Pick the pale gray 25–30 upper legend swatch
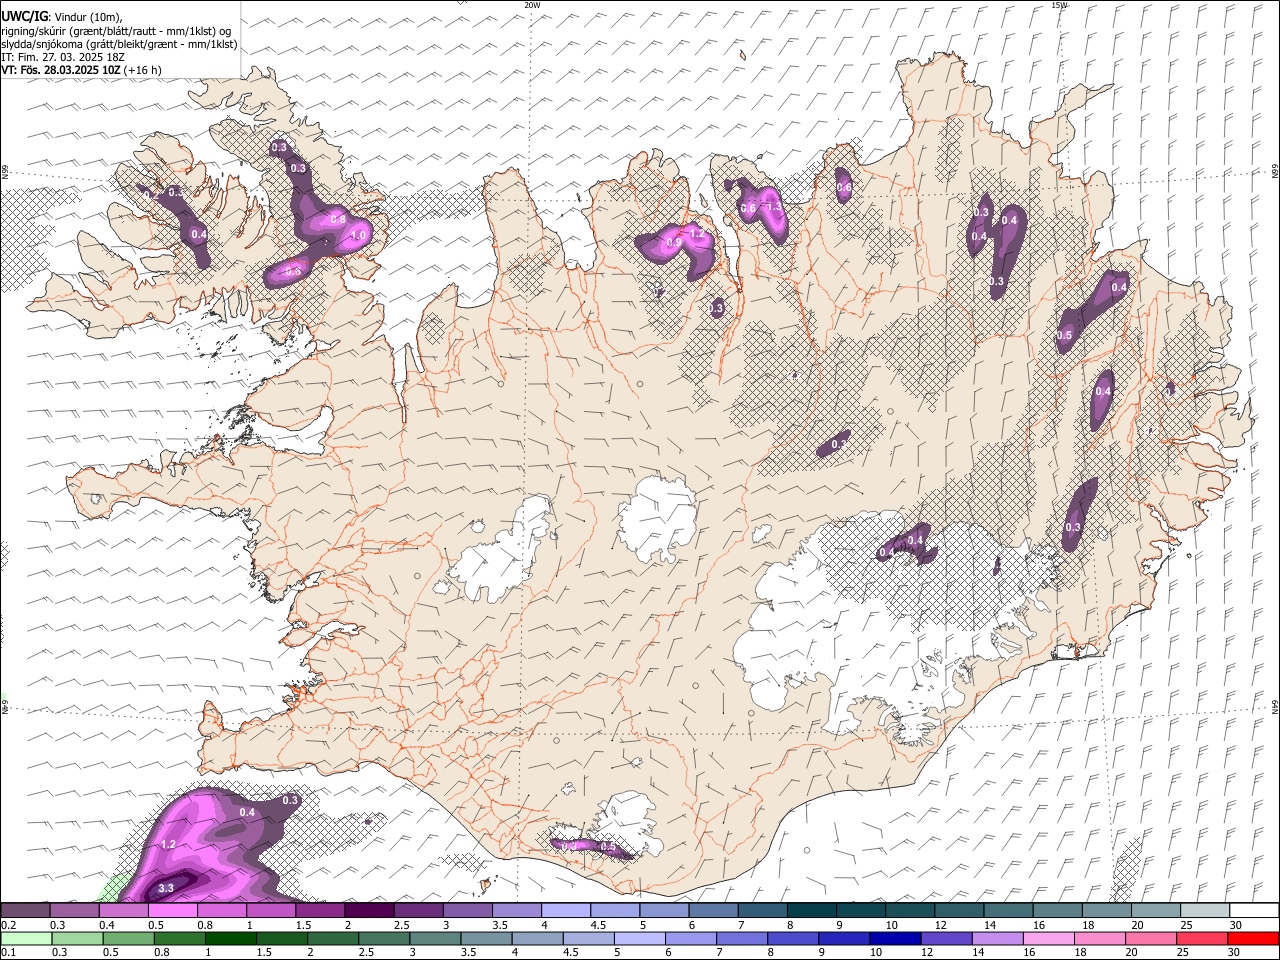This screenshot has height=960, width=1280. click(x=1205, y=910)
